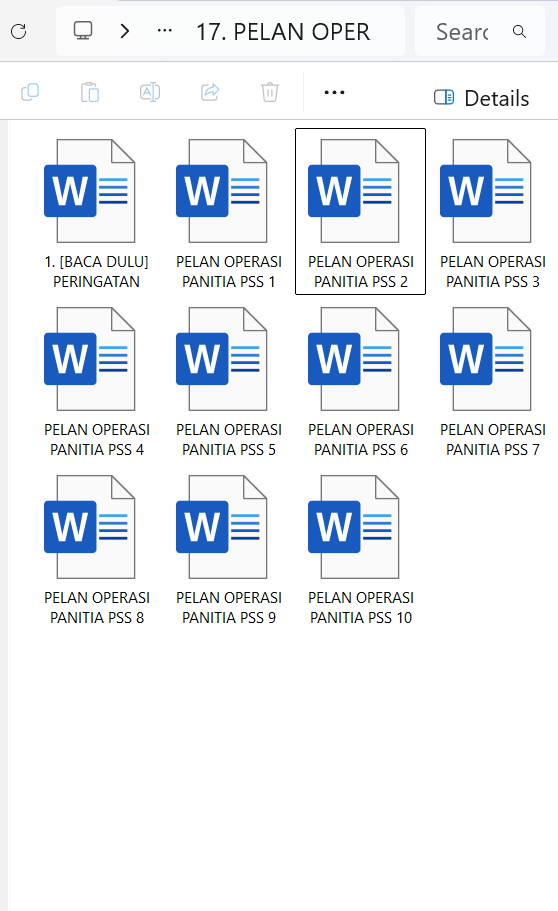Screen dimensions: 558x911
Task: Toggle the Details pane button
Action: pyautogui.click(x=481, y=98)
